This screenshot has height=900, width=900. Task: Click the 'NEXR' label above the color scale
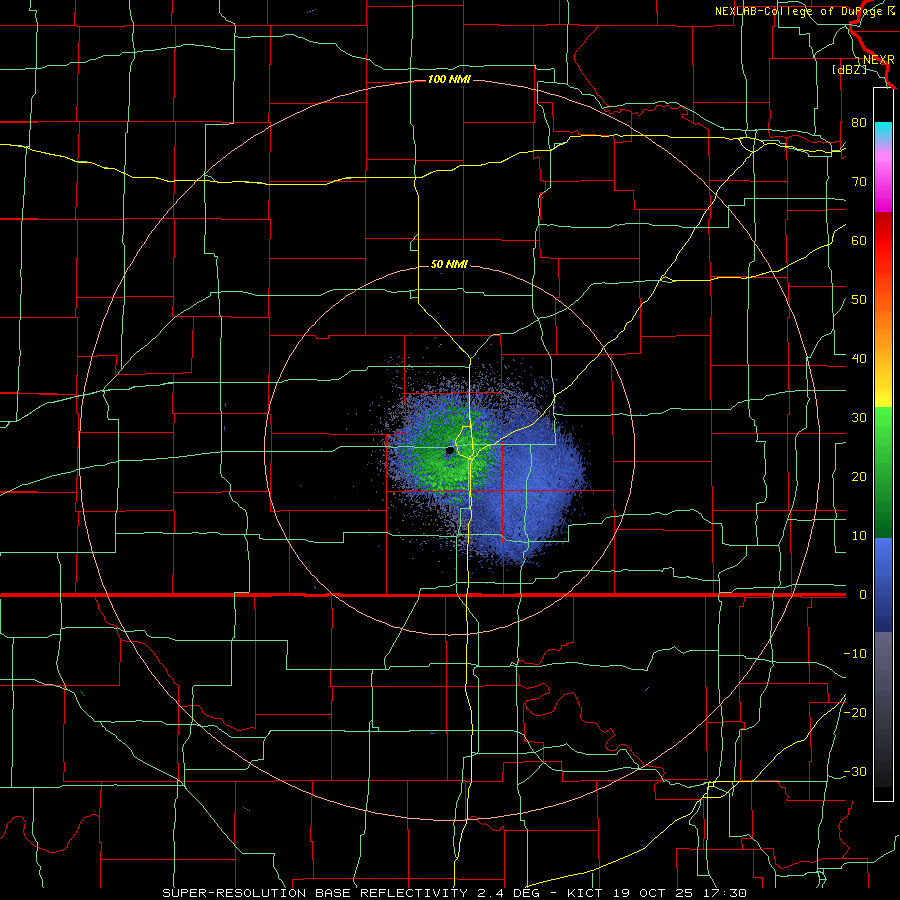click(879, 60)
